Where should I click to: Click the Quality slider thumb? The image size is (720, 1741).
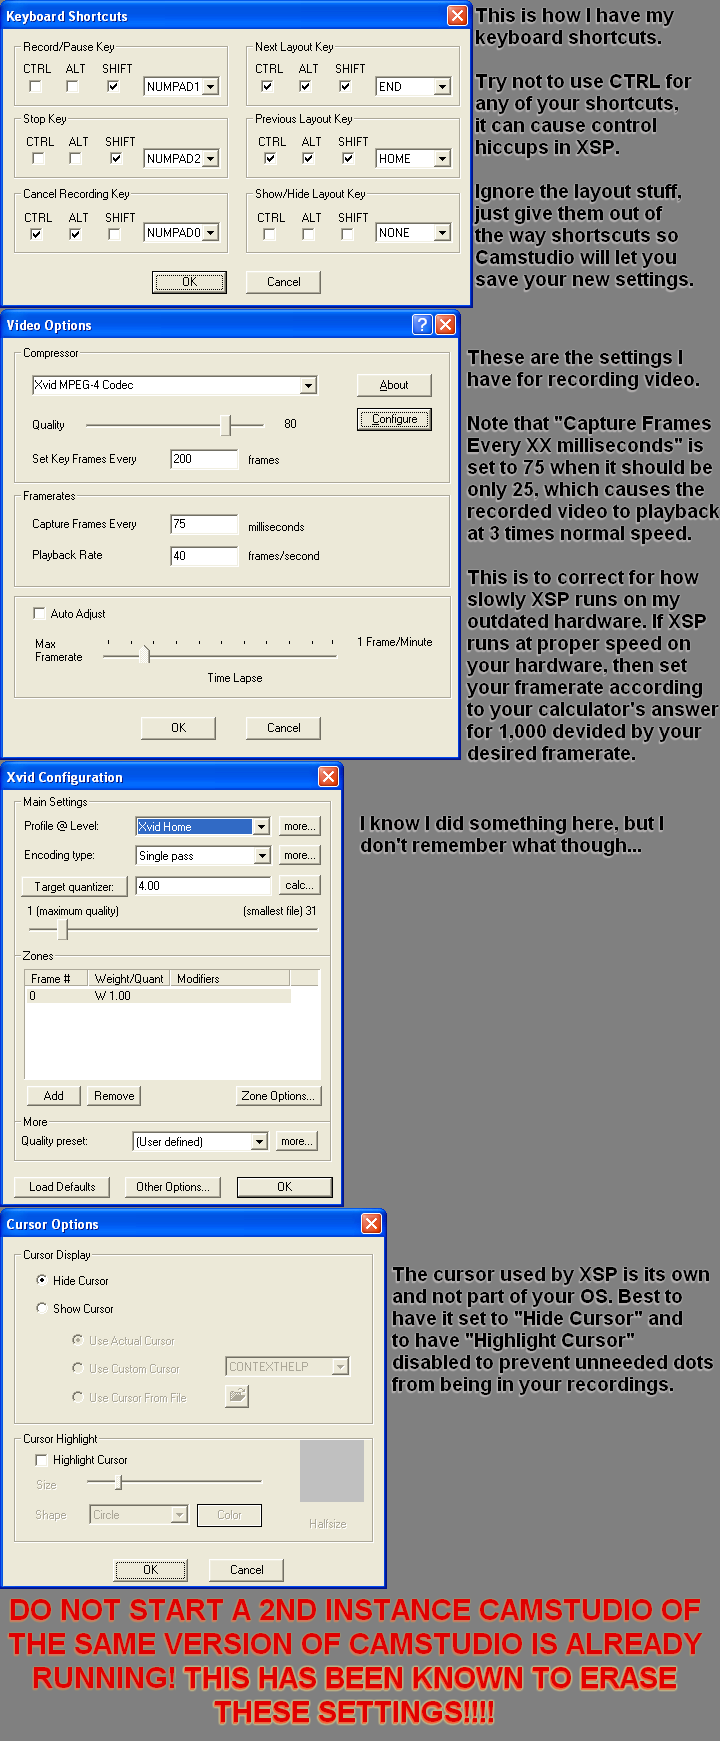point(227,425)
